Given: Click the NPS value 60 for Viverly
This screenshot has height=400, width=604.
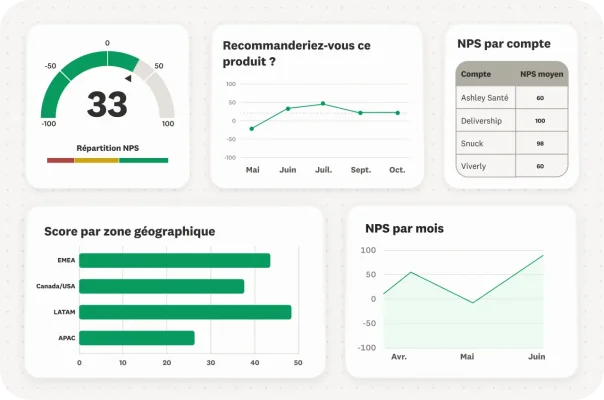Looking at the screenshot, I should point(540,166).
